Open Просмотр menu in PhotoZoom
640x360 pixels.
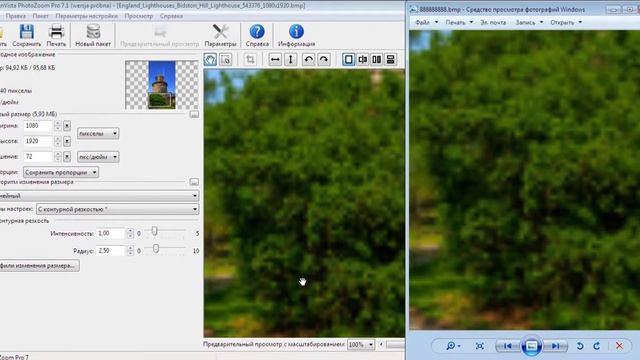pos(139,16)
